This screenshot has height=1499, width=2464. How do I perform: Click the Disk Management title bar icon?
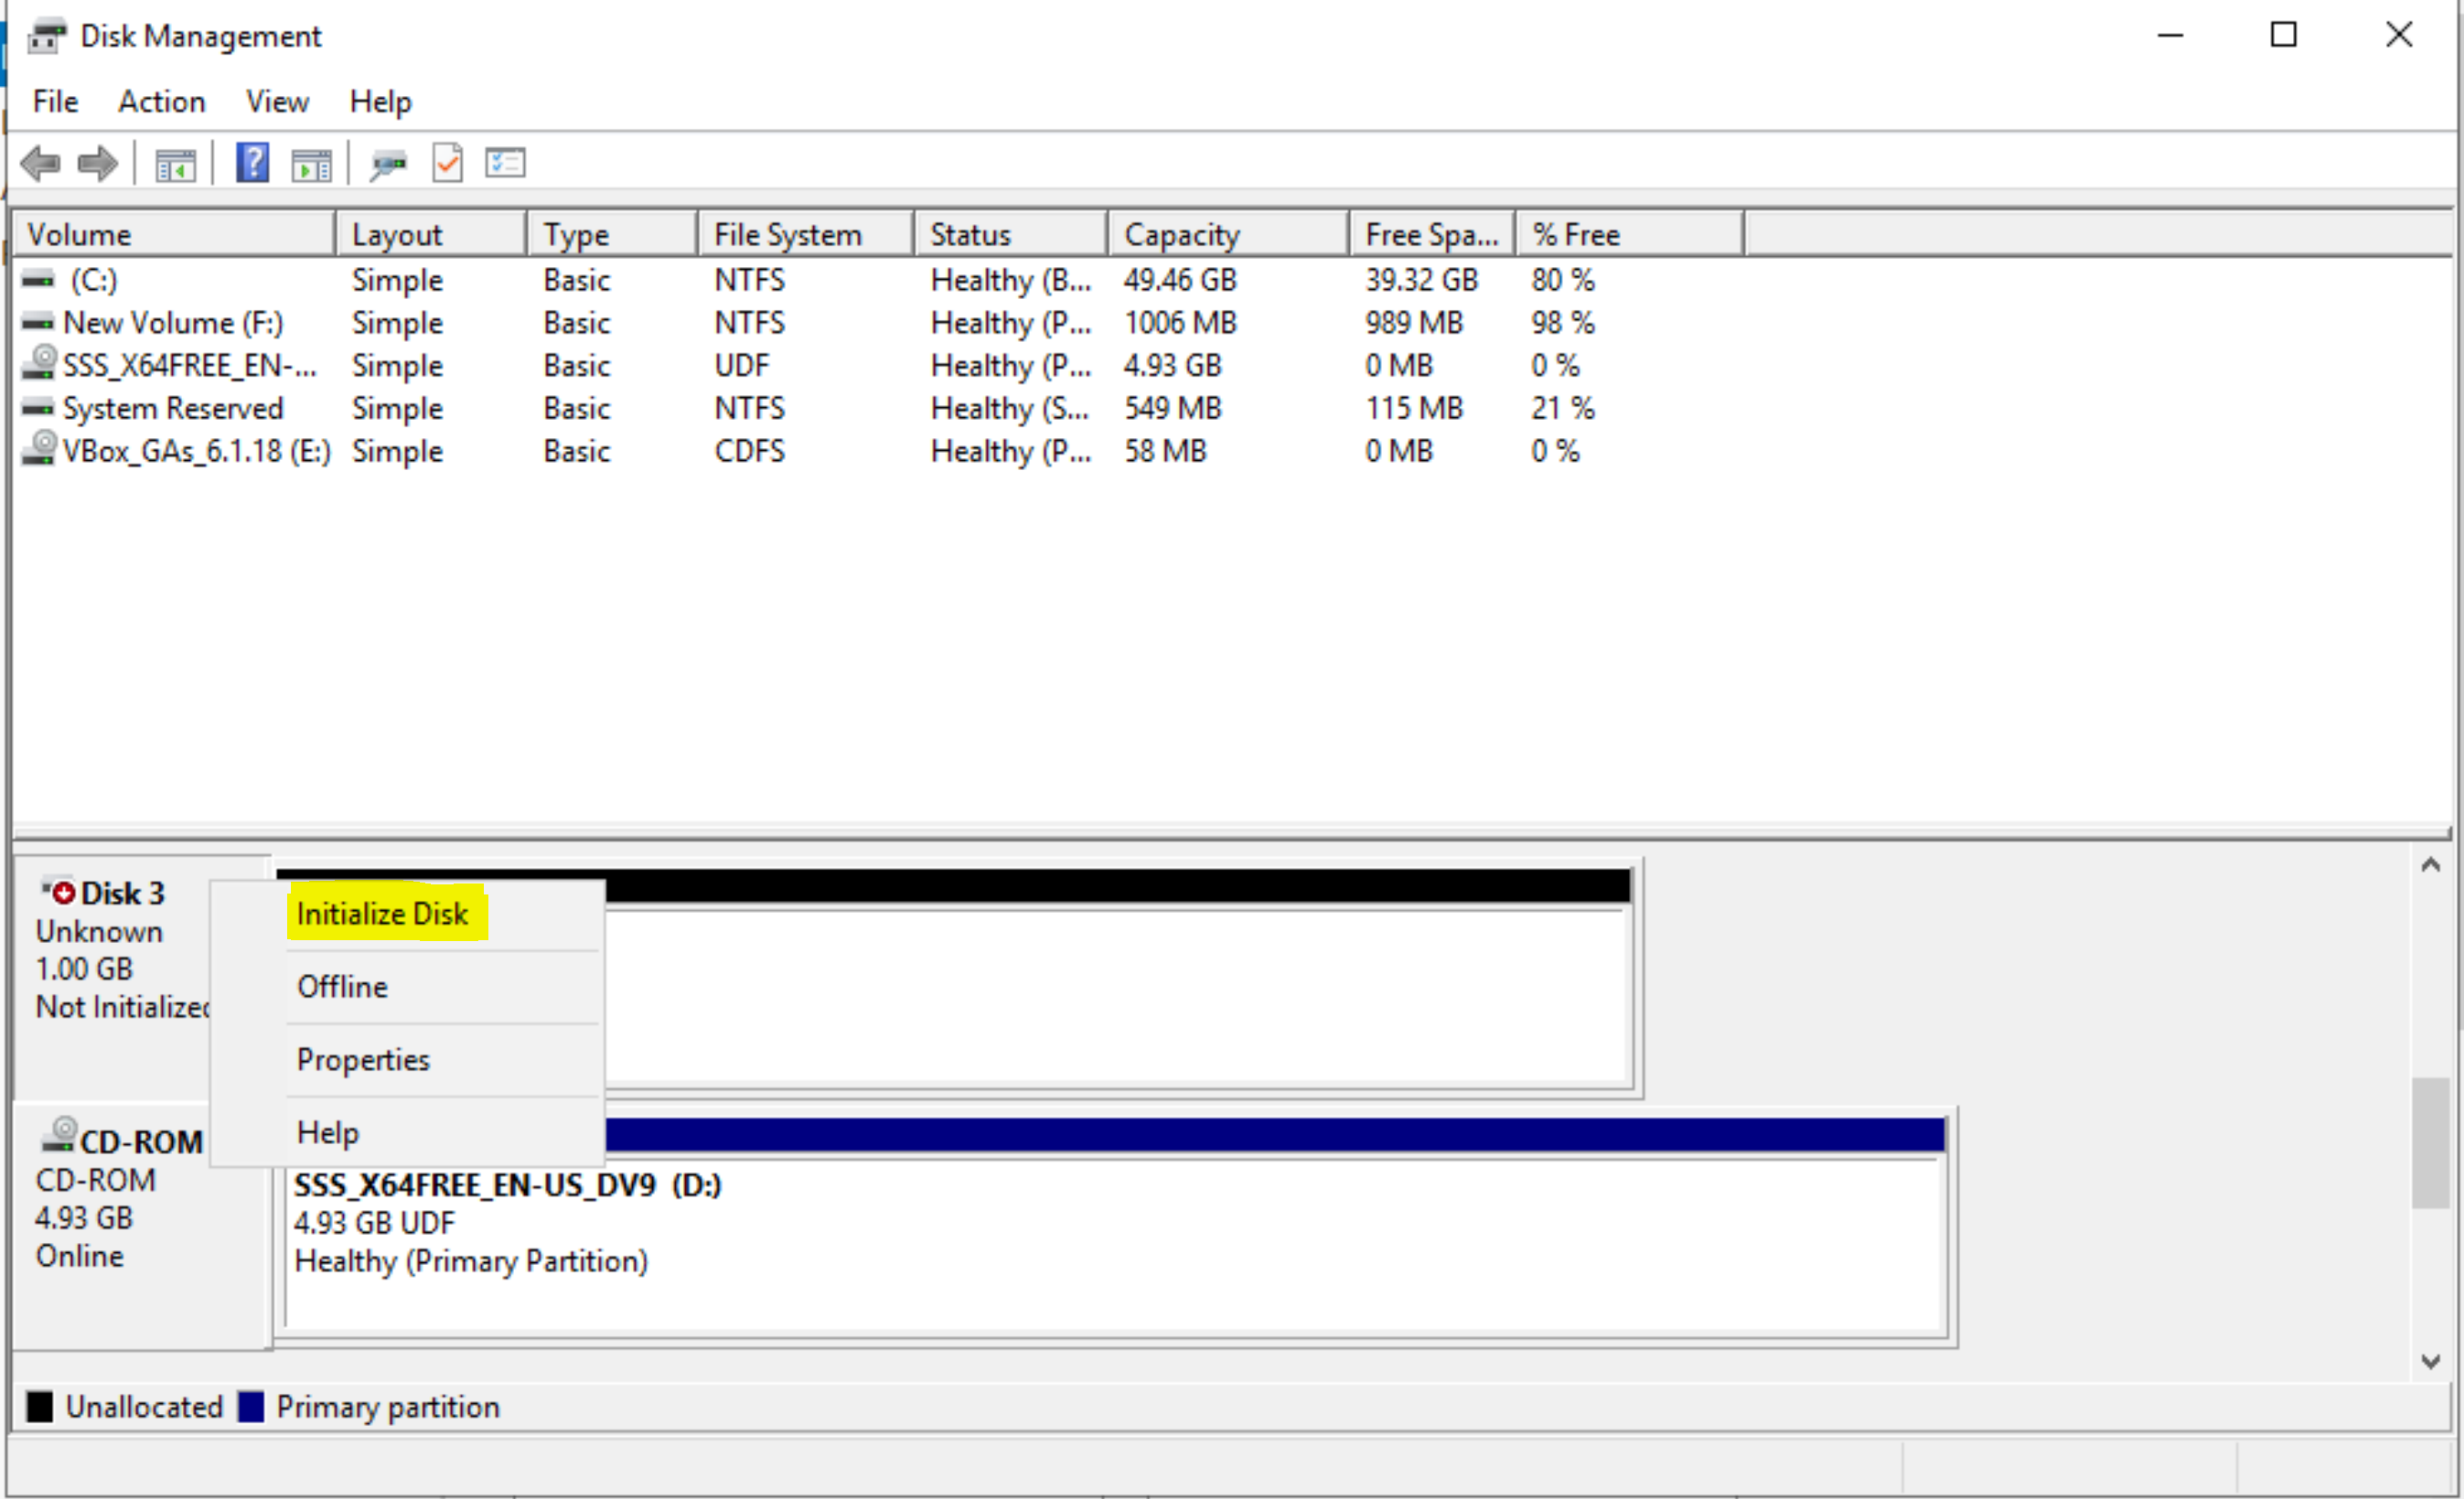pyautogui.click(x=47, y=36)
